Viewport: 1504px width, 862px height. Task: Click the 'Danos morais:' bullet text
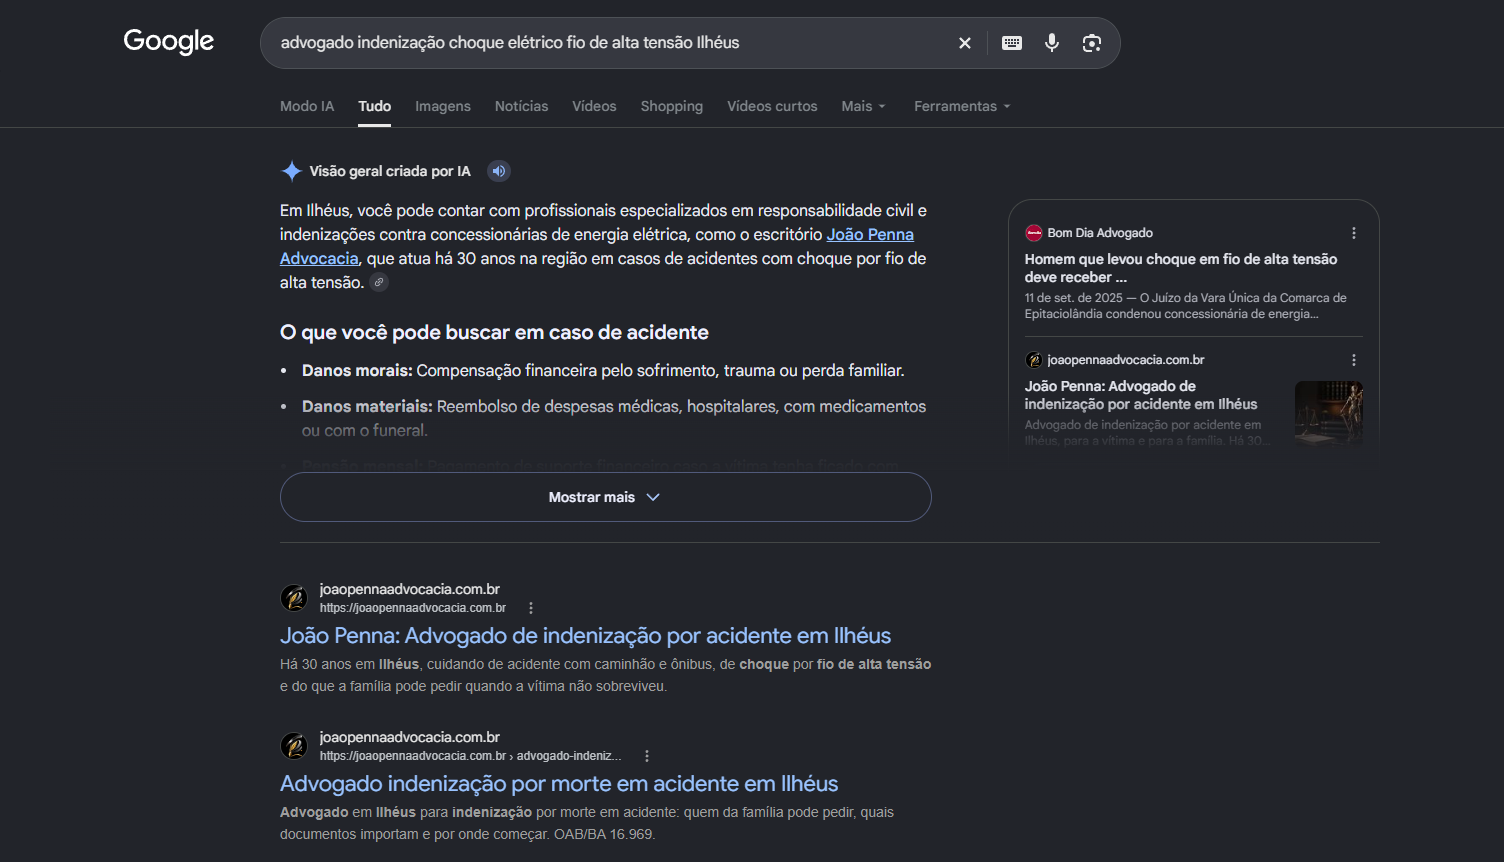[x=357, y=371]
